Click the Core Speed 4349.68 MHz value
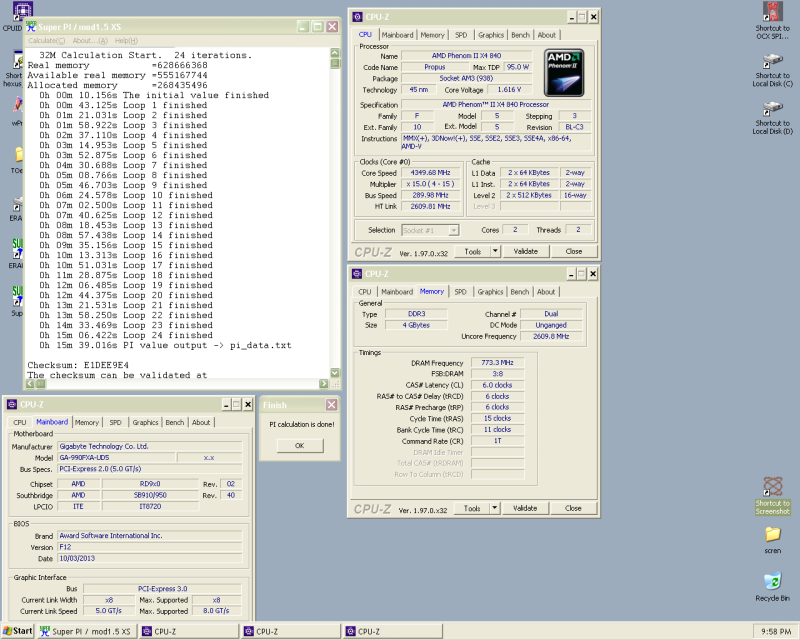This screenshot has height=640, width=800. (x=431, y=173)
